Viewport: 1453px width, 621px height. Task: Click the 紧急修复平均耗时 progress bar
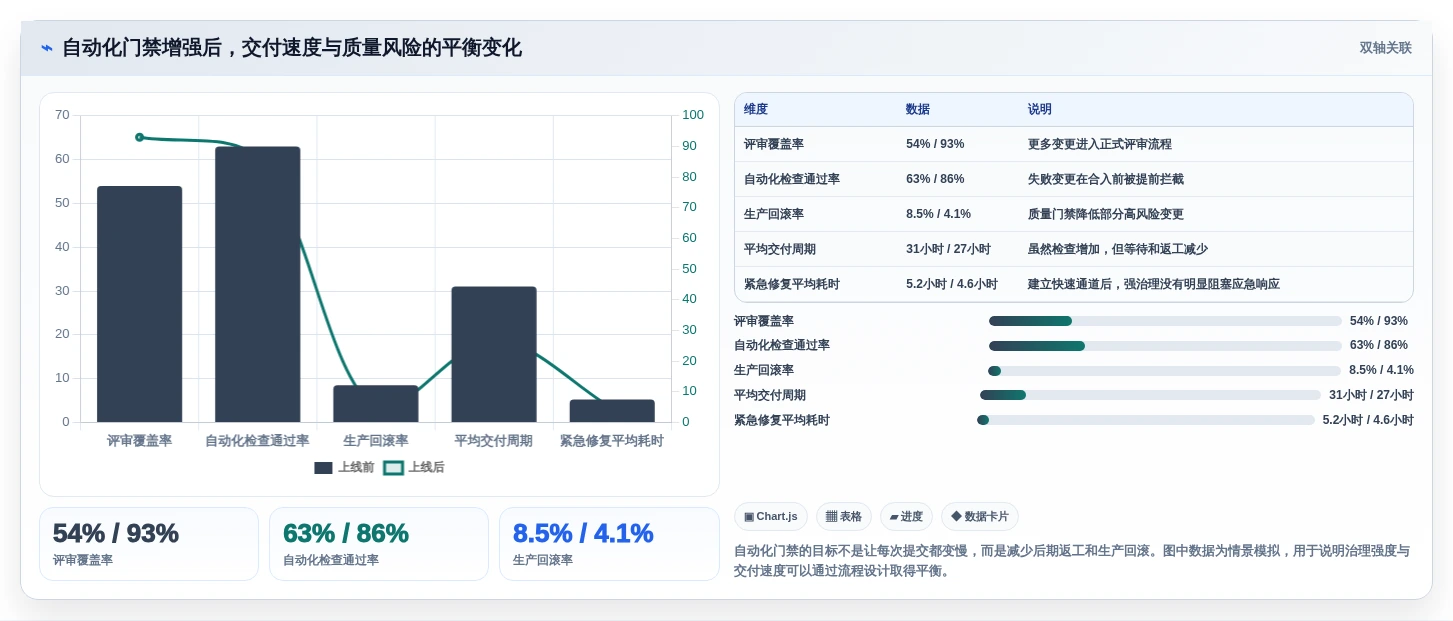coord(1146,420)
